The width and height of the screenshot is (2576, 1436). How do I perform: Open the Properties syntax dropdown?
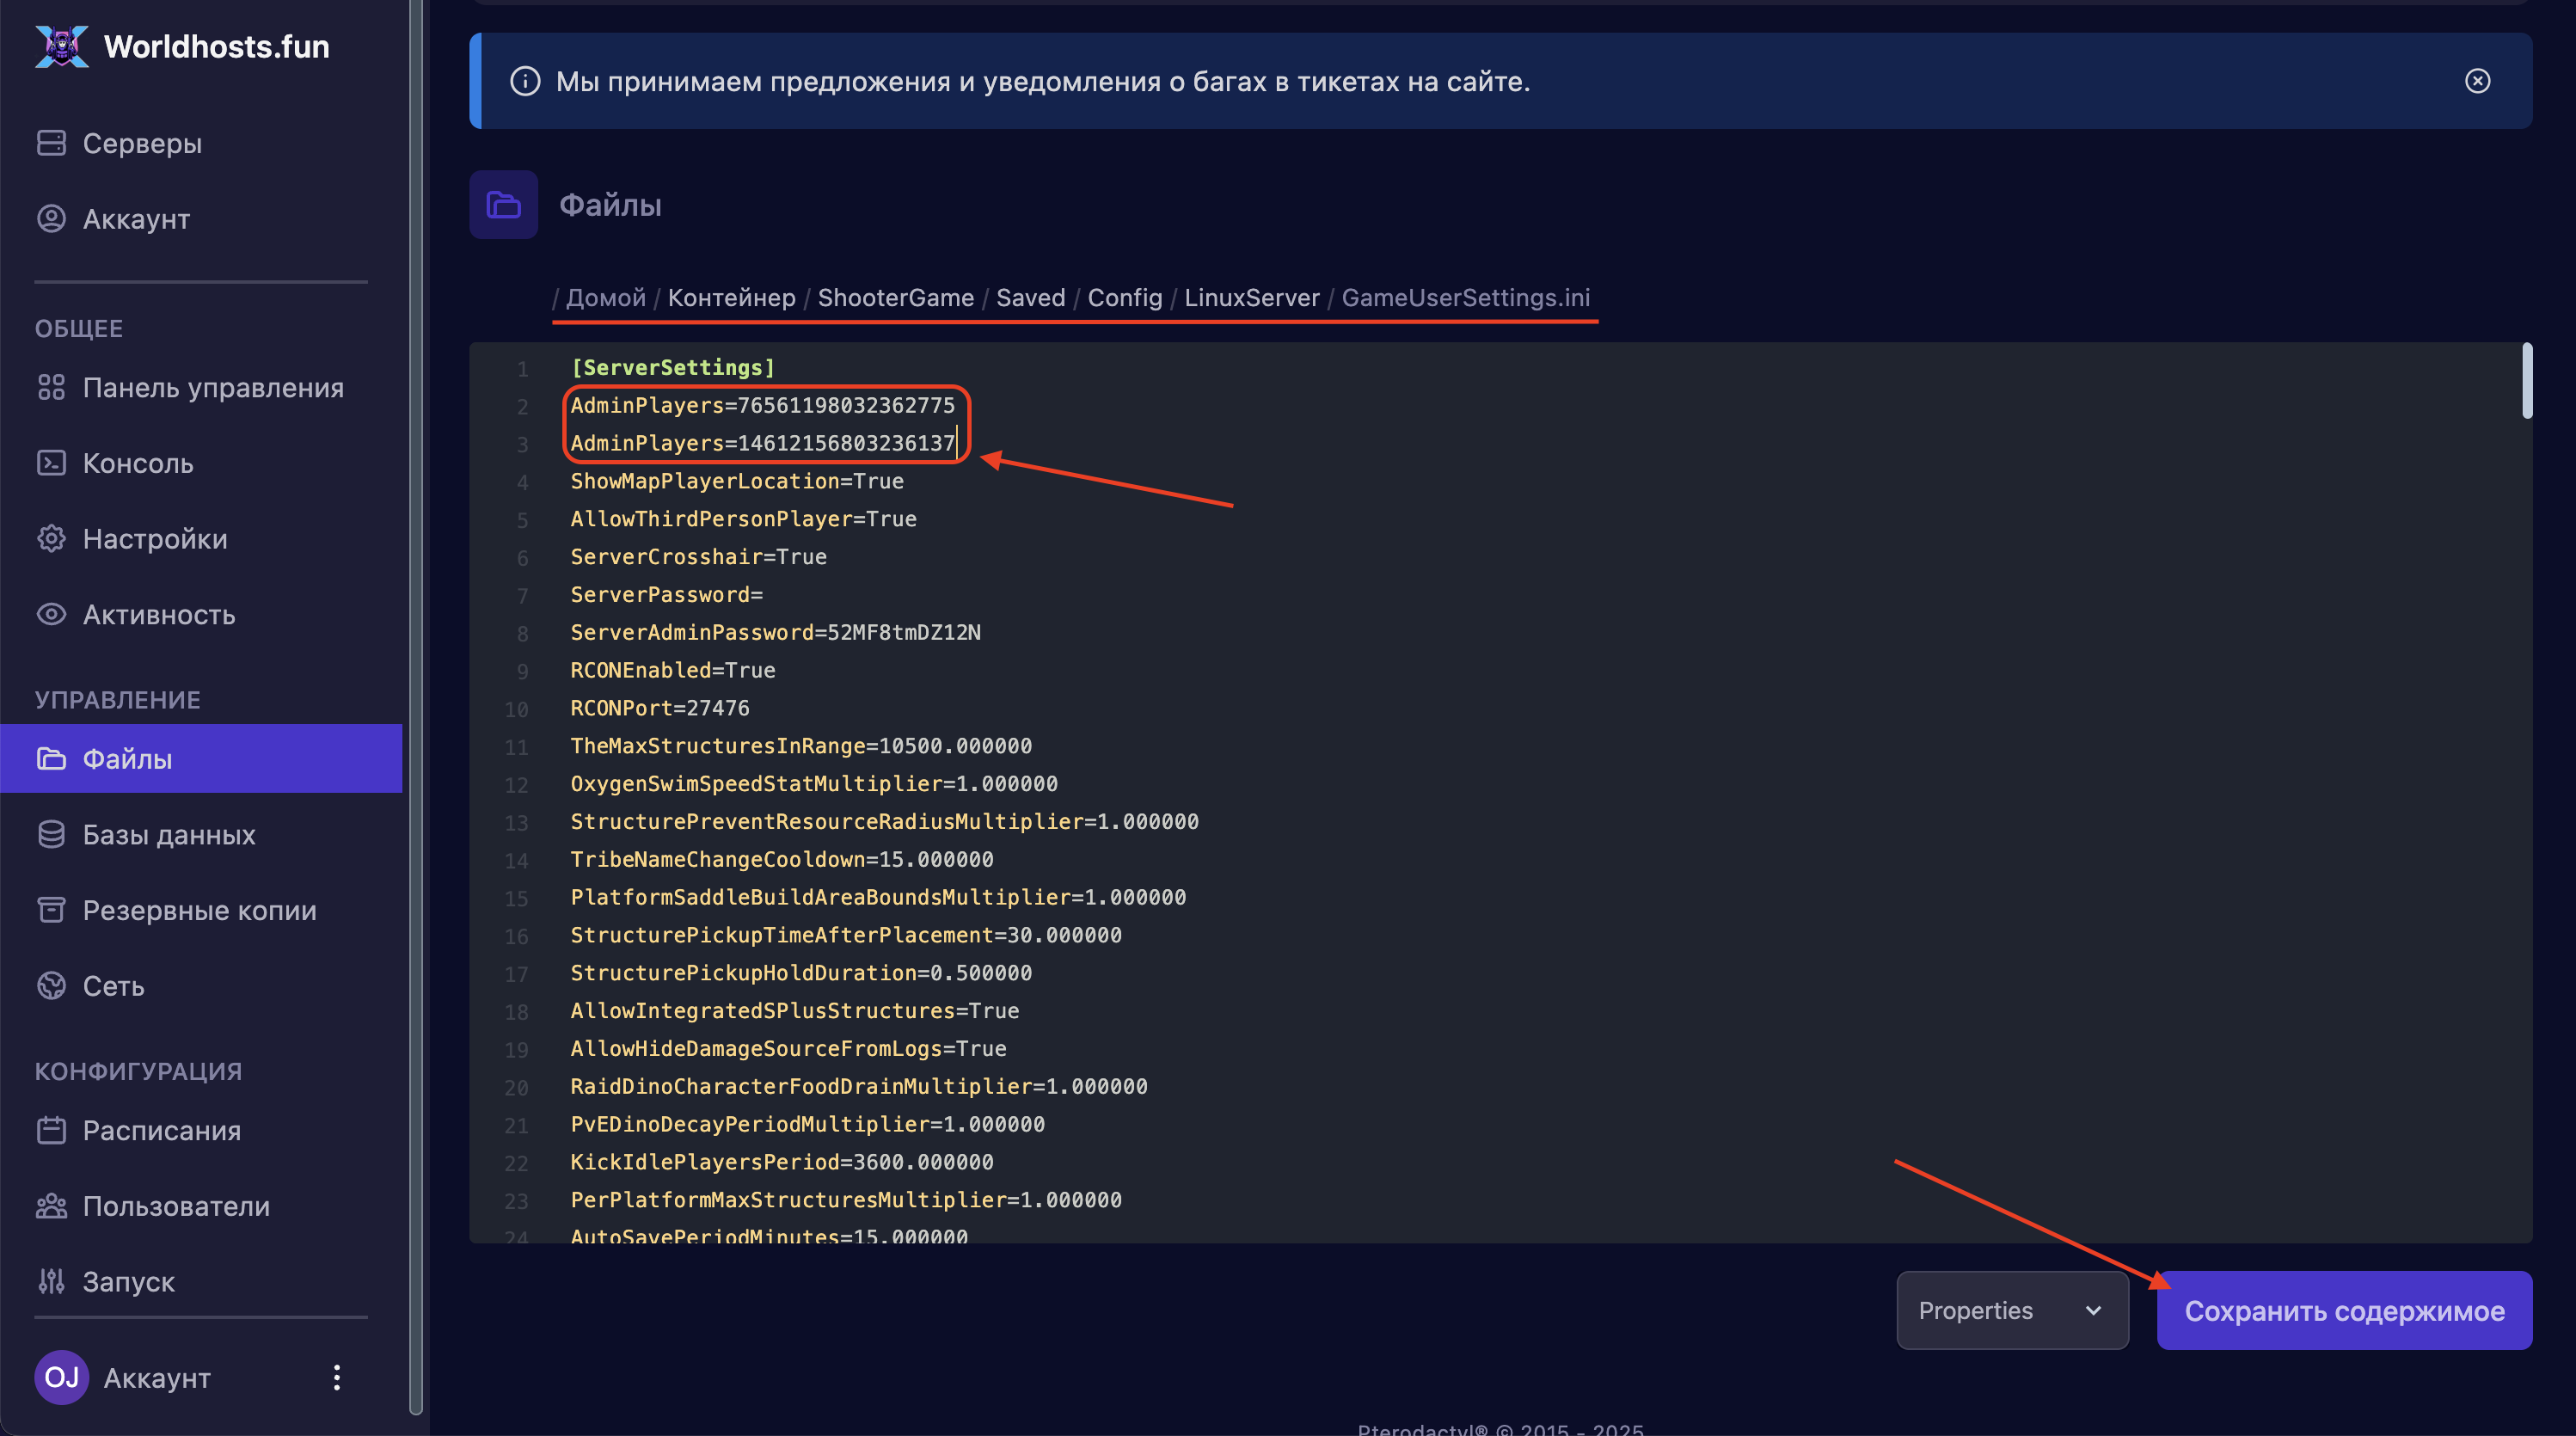(2011, 1310)
